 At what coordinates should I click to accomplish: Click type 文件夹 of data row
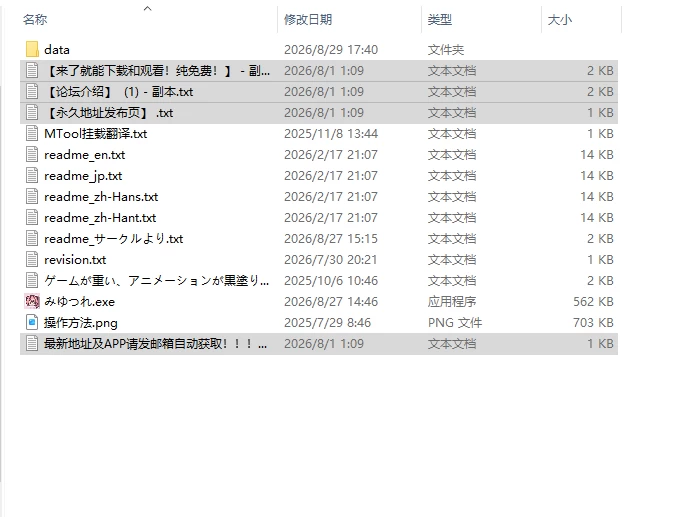pos(446,50)
